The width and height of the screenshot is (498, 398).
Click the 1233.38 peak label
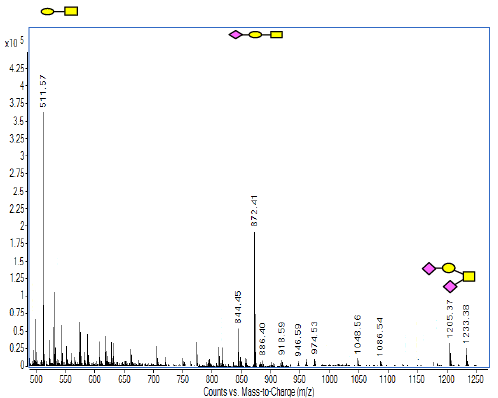tap(466, 324)
